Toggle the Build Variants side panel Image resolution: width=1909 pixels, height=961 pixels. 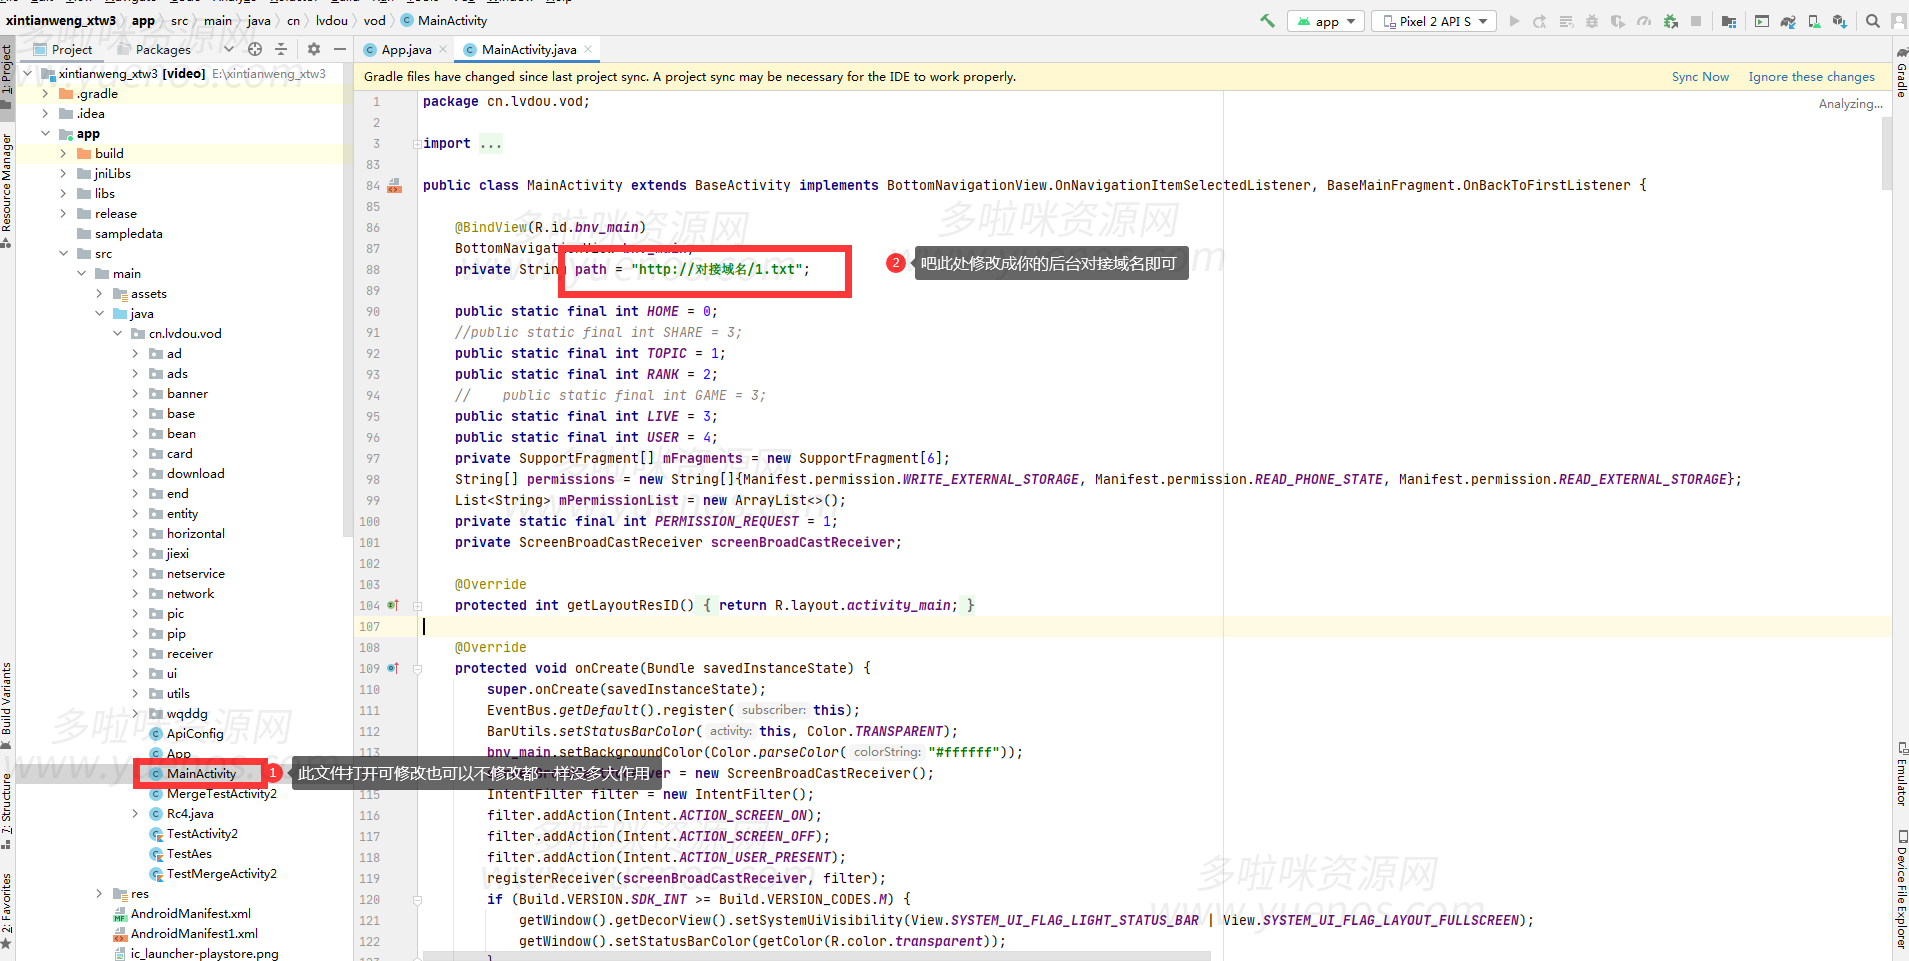tap(7, 699)
